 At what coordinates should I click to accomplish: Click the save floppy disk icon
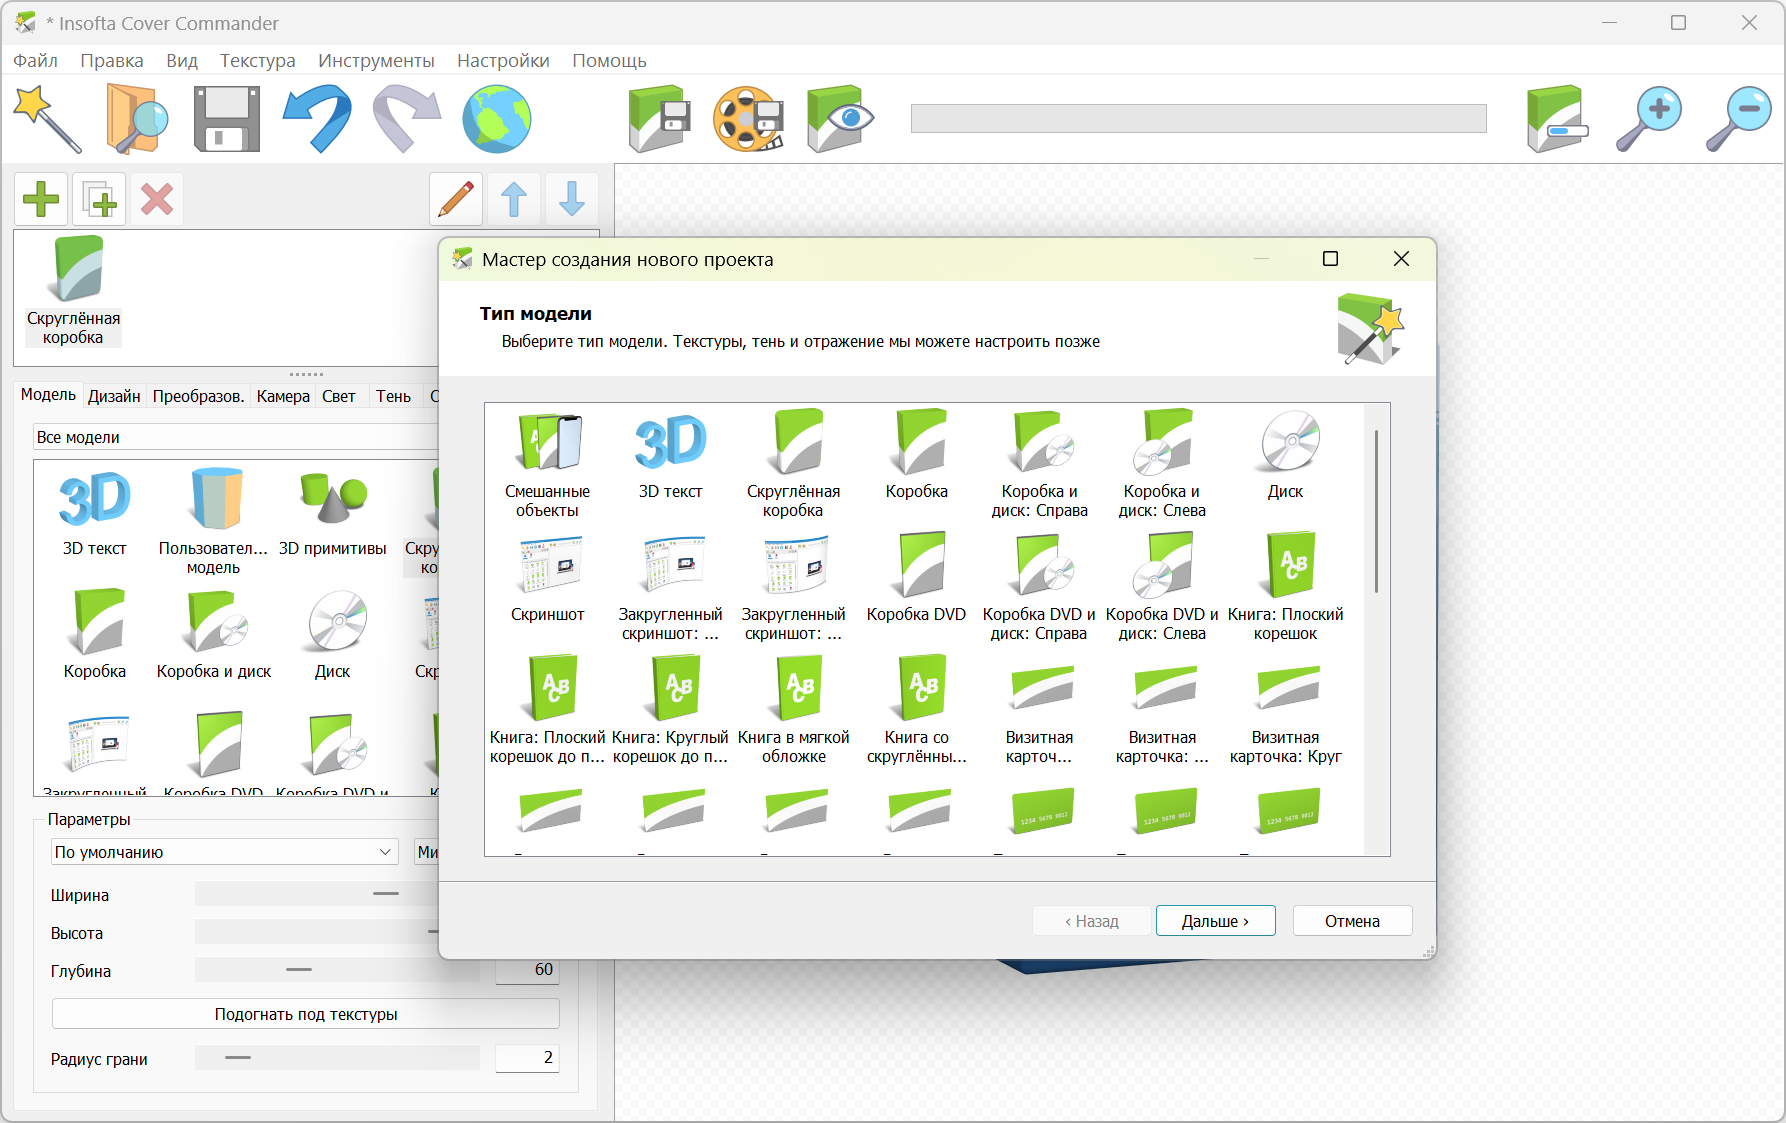[x=226, y=119]
